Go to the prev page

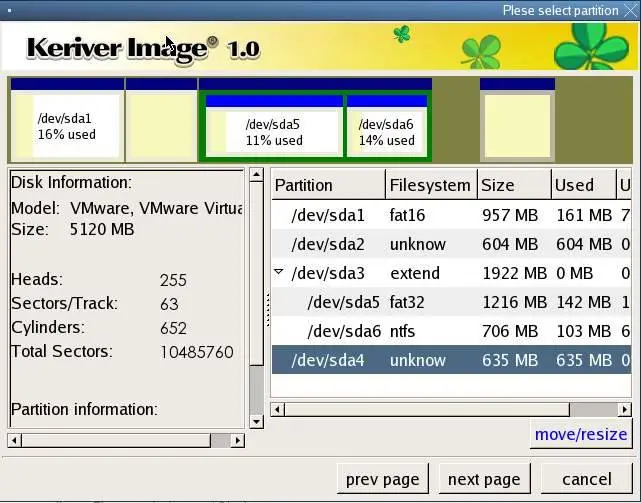click(383, 479)
